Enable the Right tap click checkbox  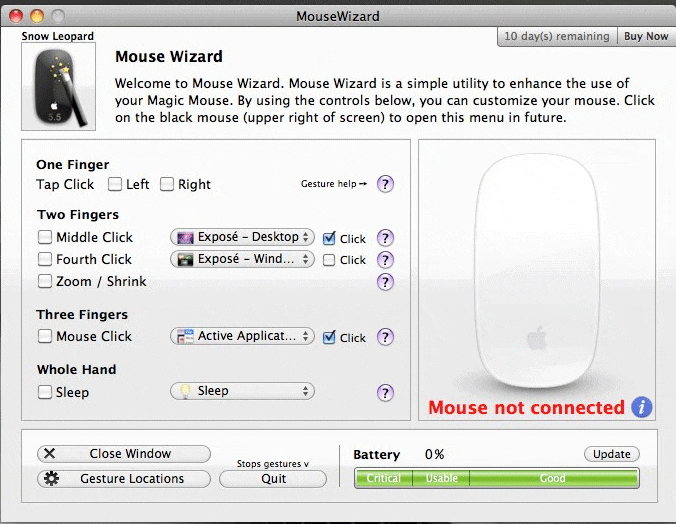tap(167, 184)
